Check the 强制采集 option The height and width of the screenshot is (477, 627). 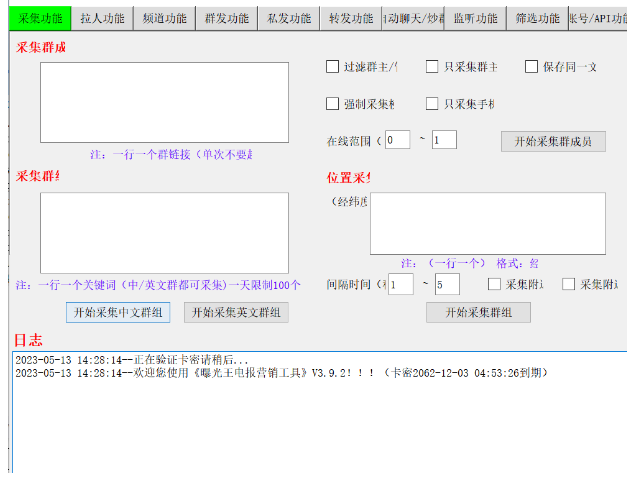pyautogui.click(x=333, y=104)
